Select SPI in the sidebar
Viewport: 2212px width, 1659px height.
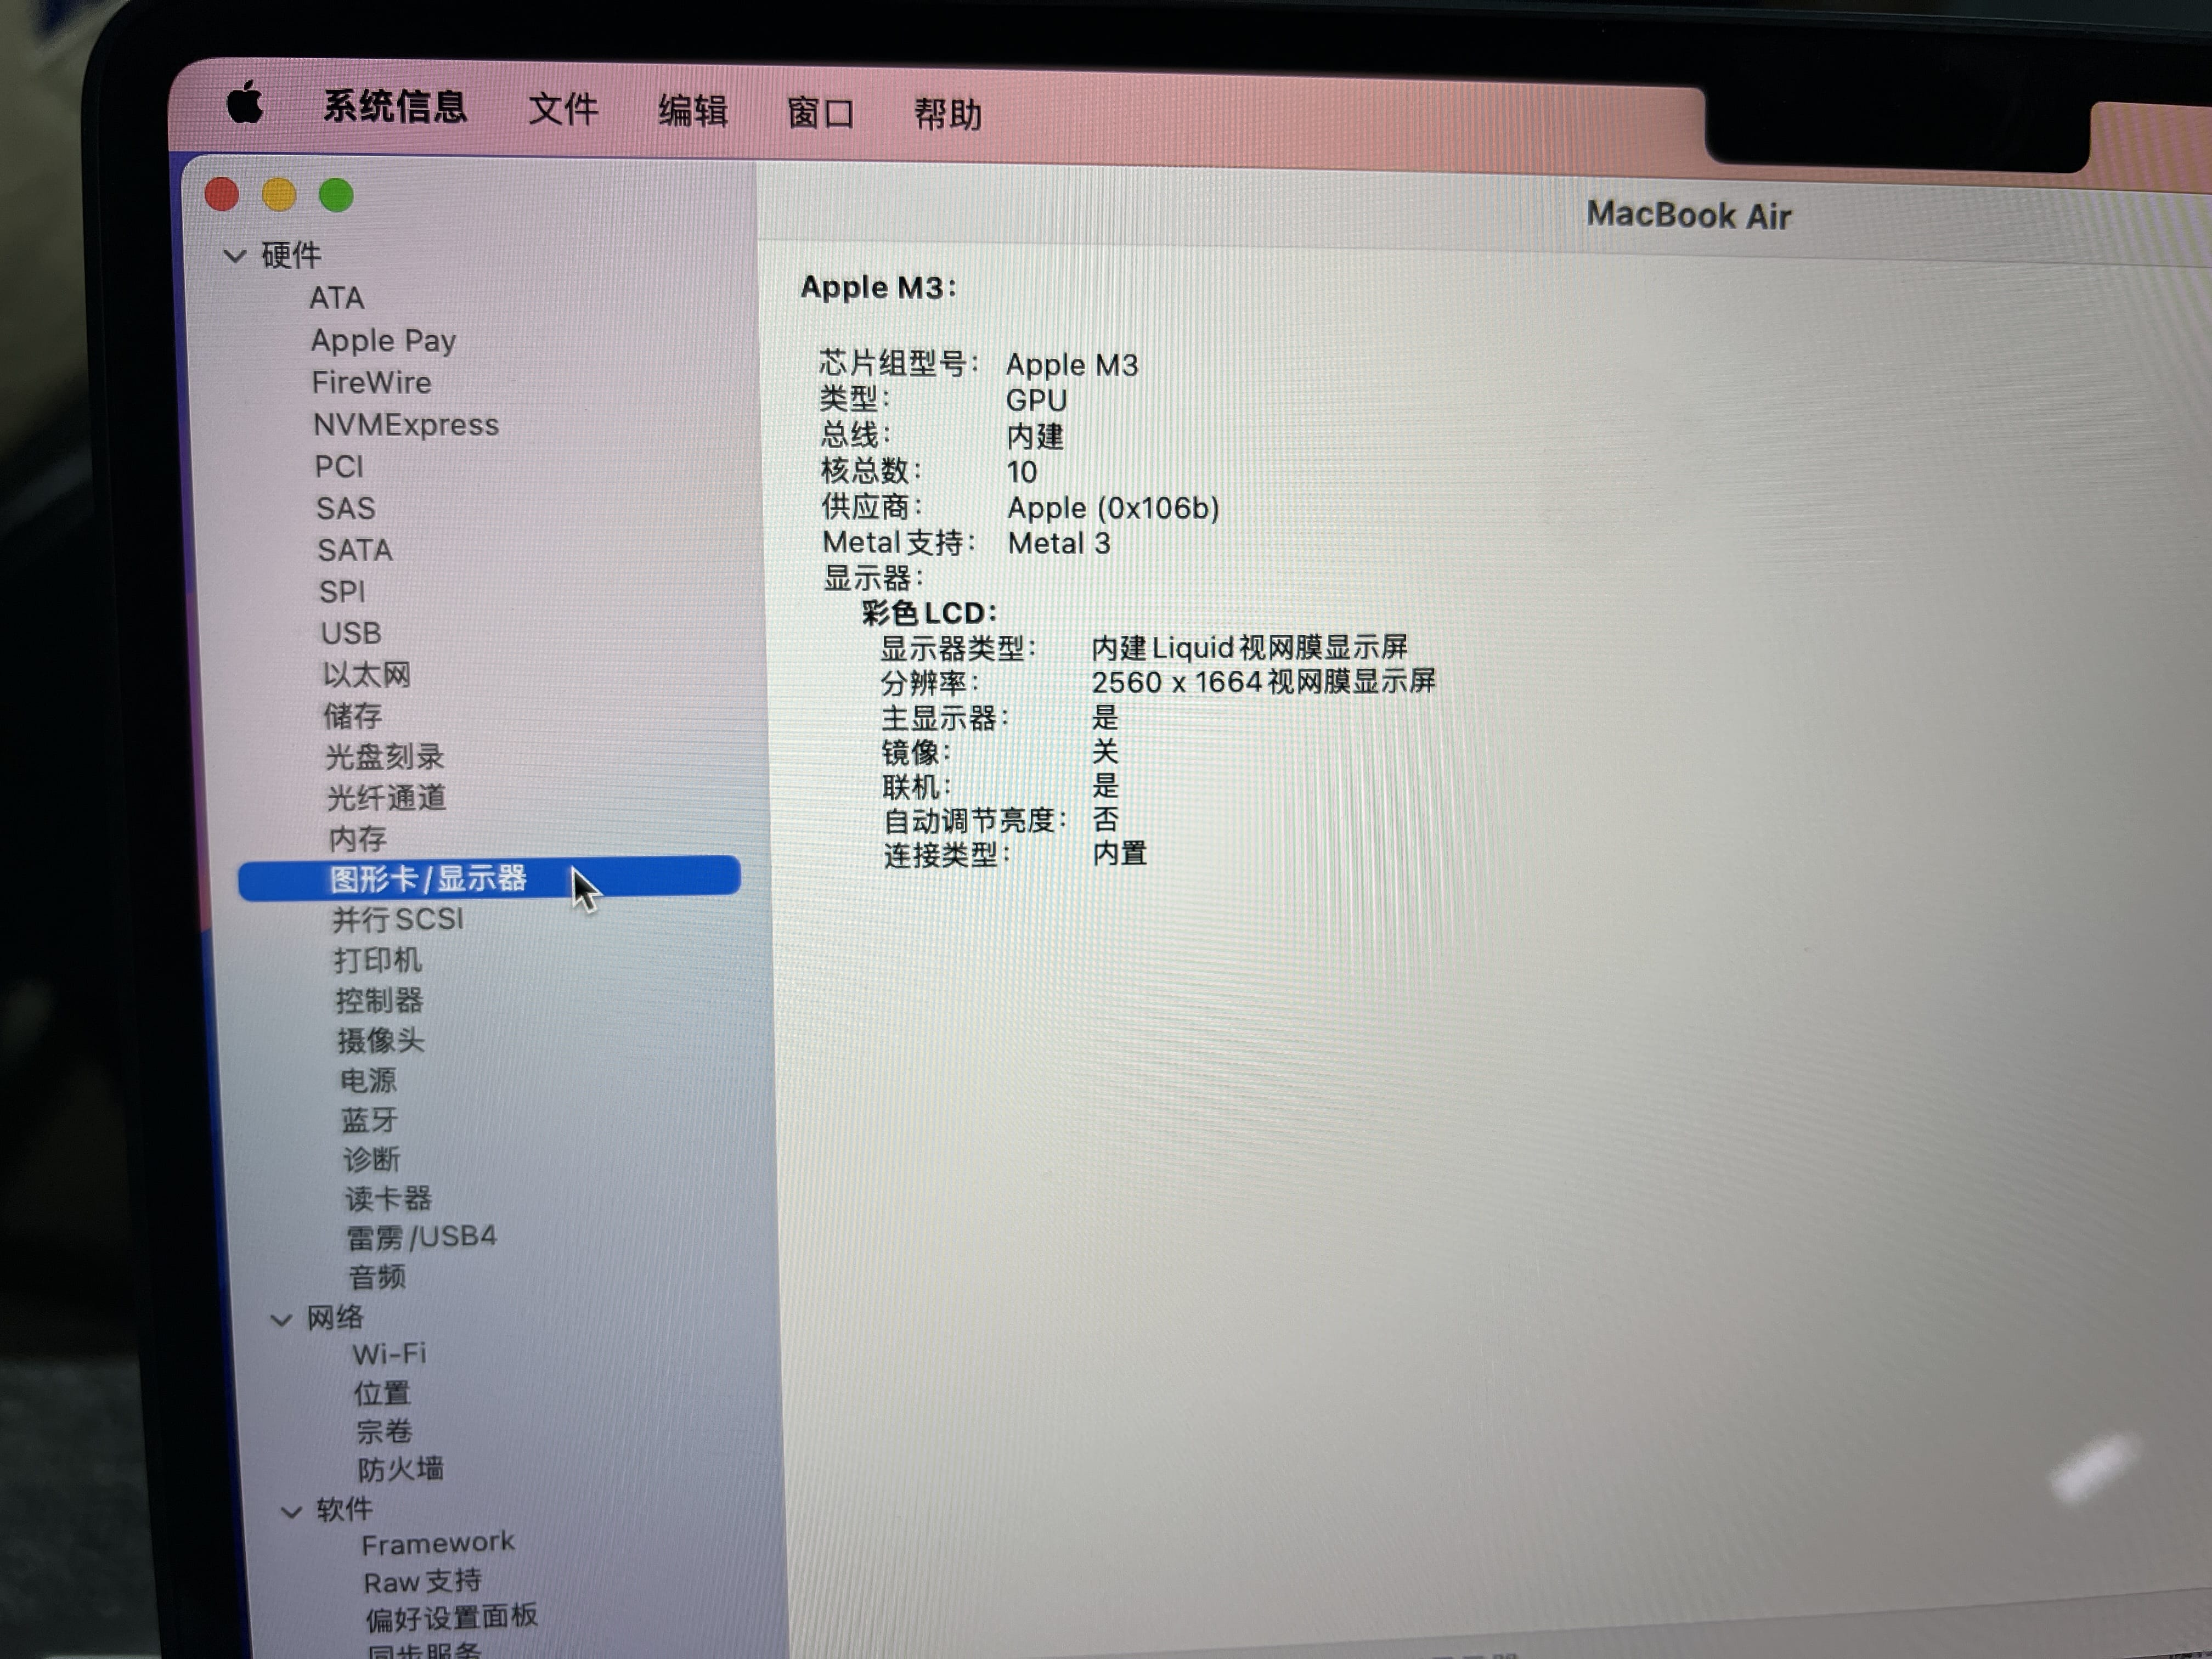(x=342, y=592)
